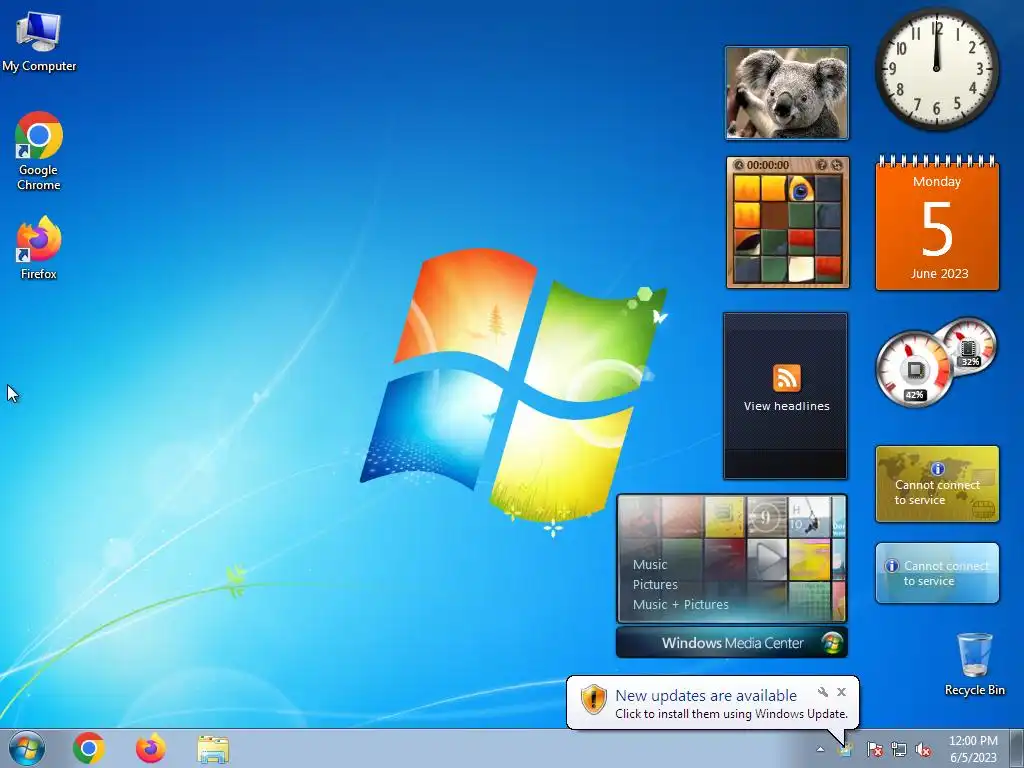
Task: Click the koala slide show gadget
Action: coord(786,93)
